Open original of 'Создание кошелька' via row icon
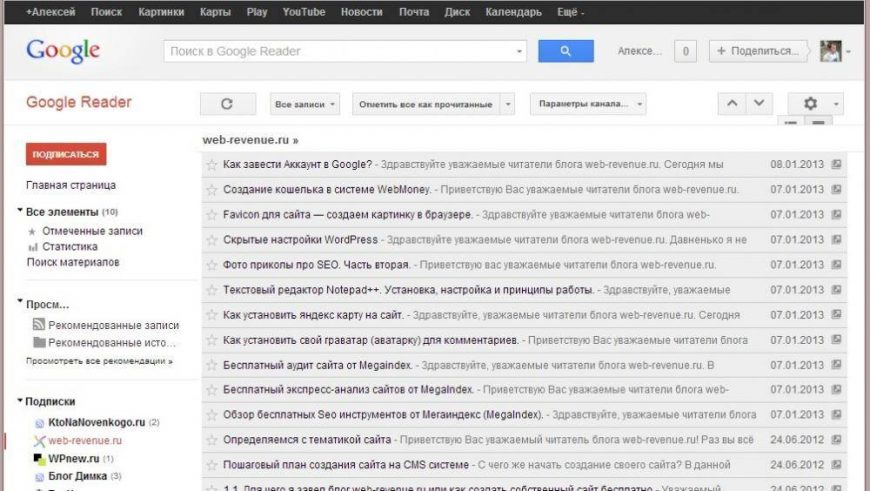This screenshot has height=491, width=870. (836, 189)
